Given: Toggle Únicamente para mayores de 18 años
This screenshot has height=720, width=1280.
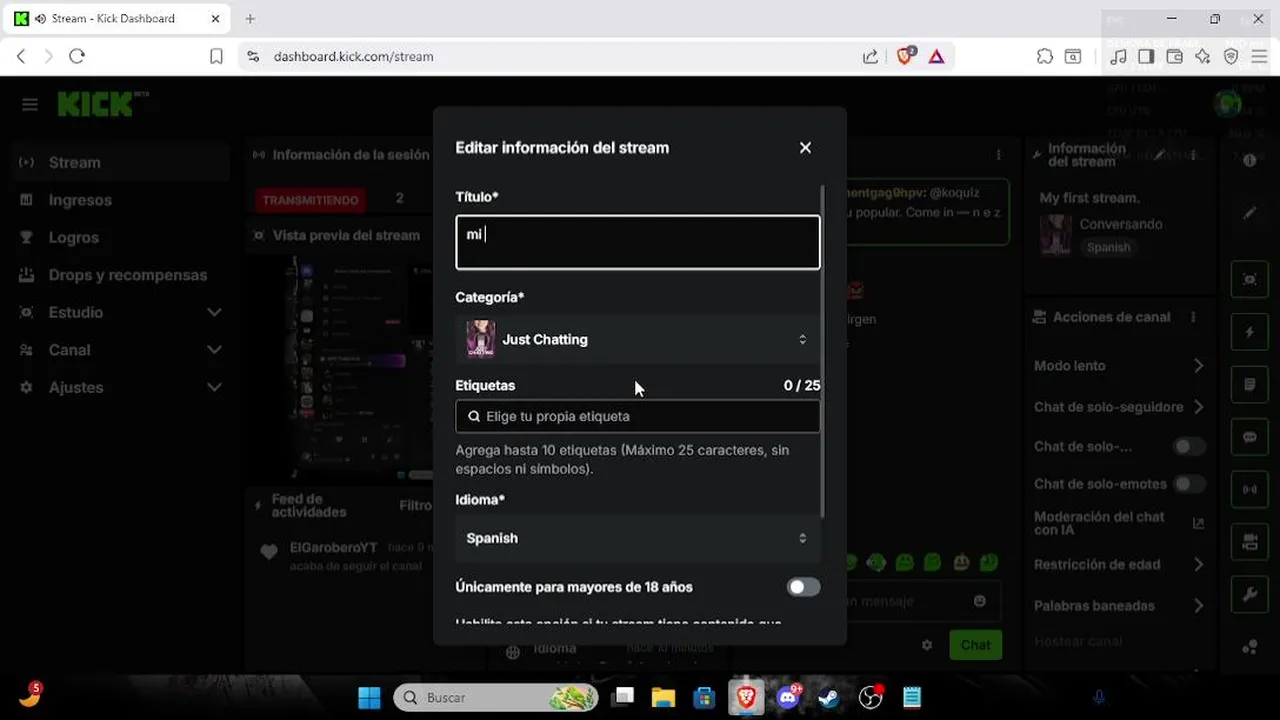Looking at the screenshot, I should (x=803, y=587).
